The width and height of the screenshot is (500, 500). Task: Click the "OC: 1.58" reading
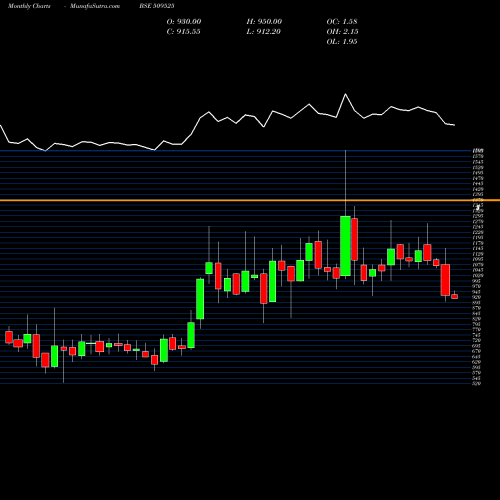(342, 22)
